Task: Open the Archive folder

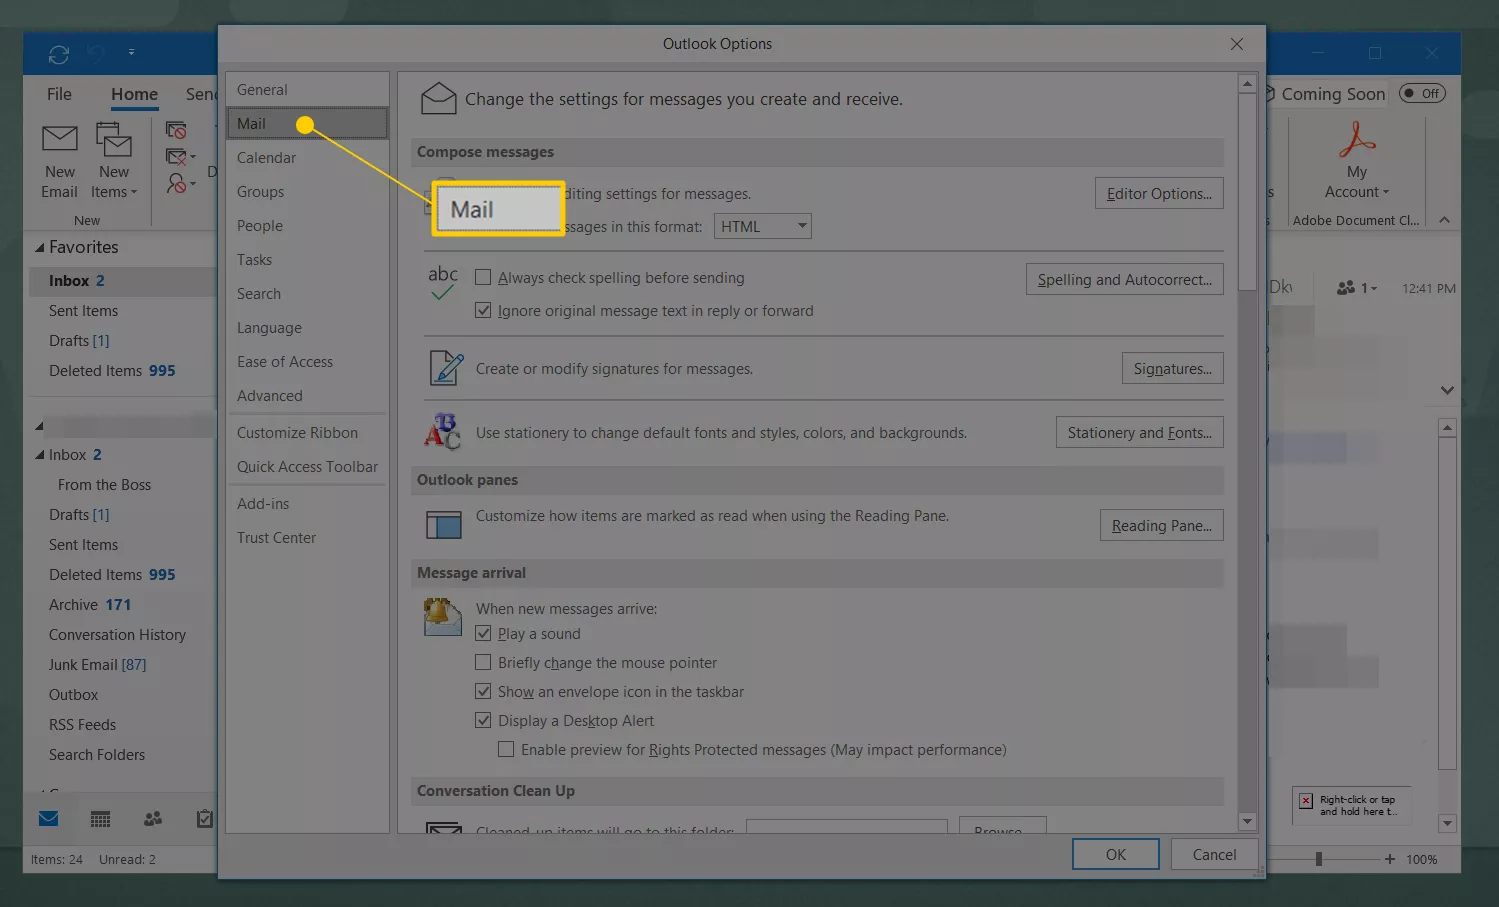Action: 89,604
